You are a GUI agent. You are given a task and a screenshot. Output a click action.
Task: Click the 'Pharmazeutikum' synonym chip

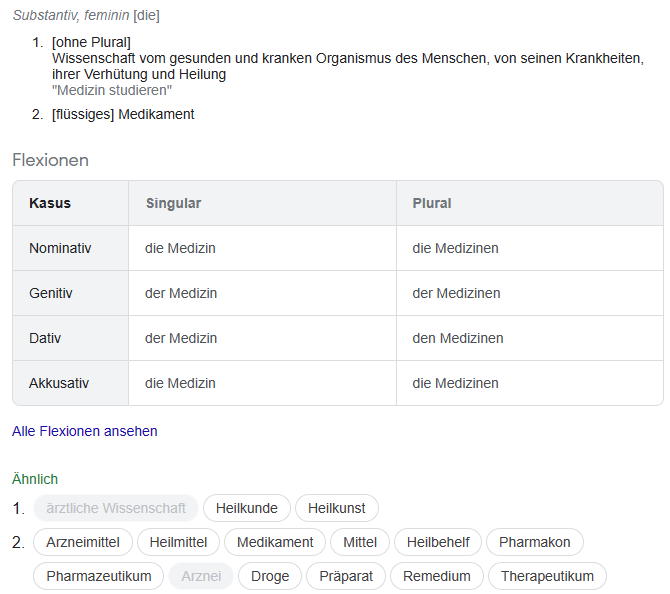(99, 576)
